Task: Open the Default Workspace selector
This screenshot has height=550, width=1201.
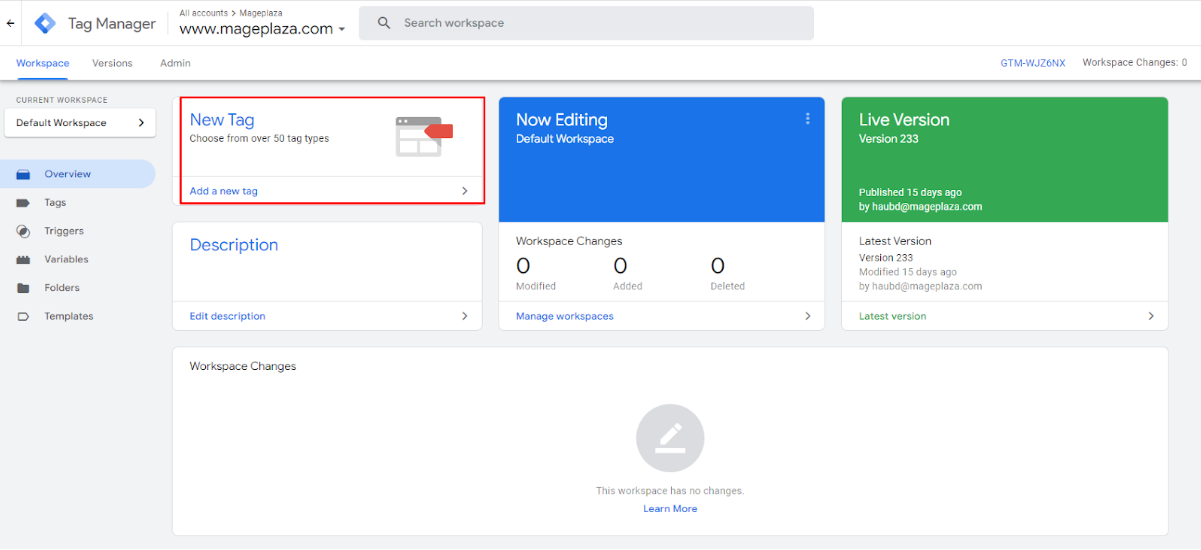Action: click(x=79, y=123)
